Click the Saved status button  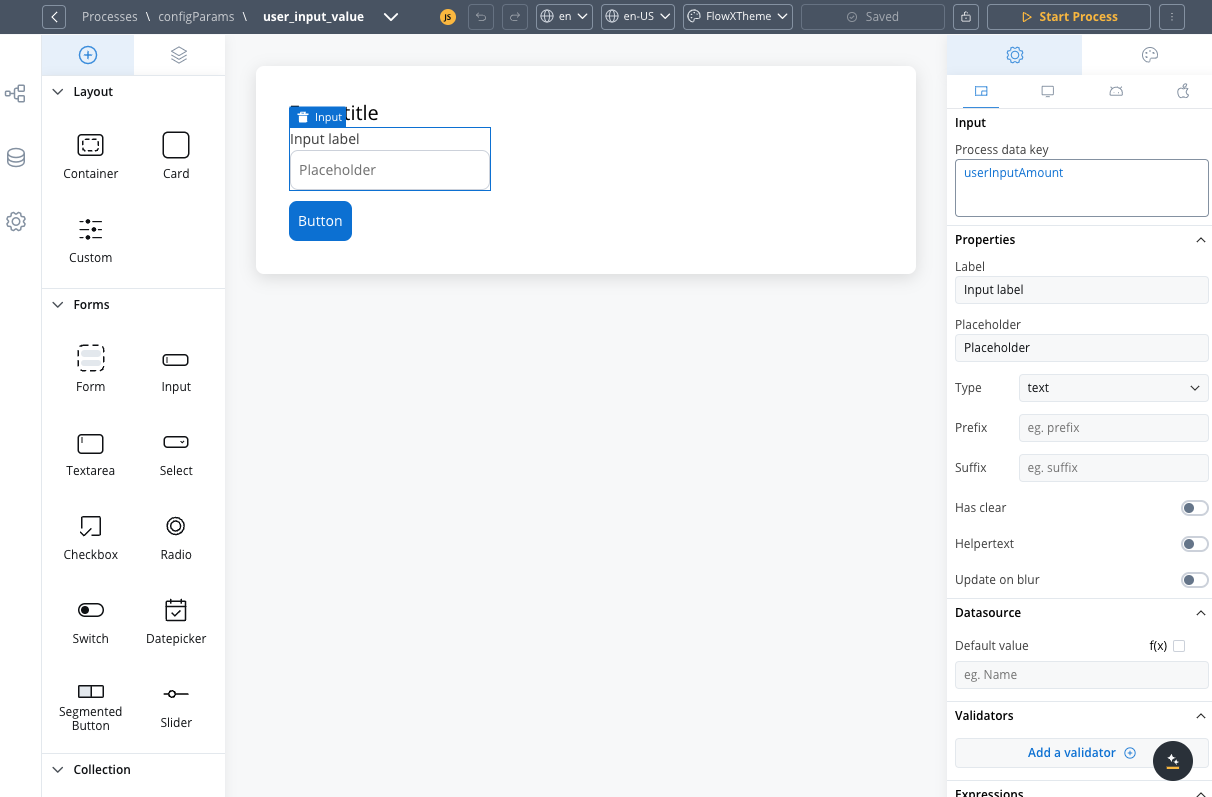872,17
